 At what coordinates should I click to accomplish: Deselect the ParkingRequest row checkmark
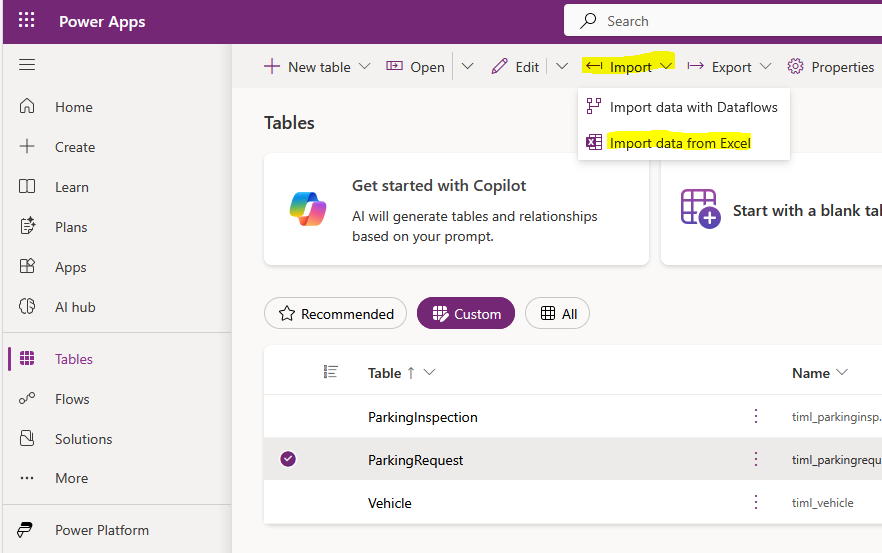[x=288, y=459]
